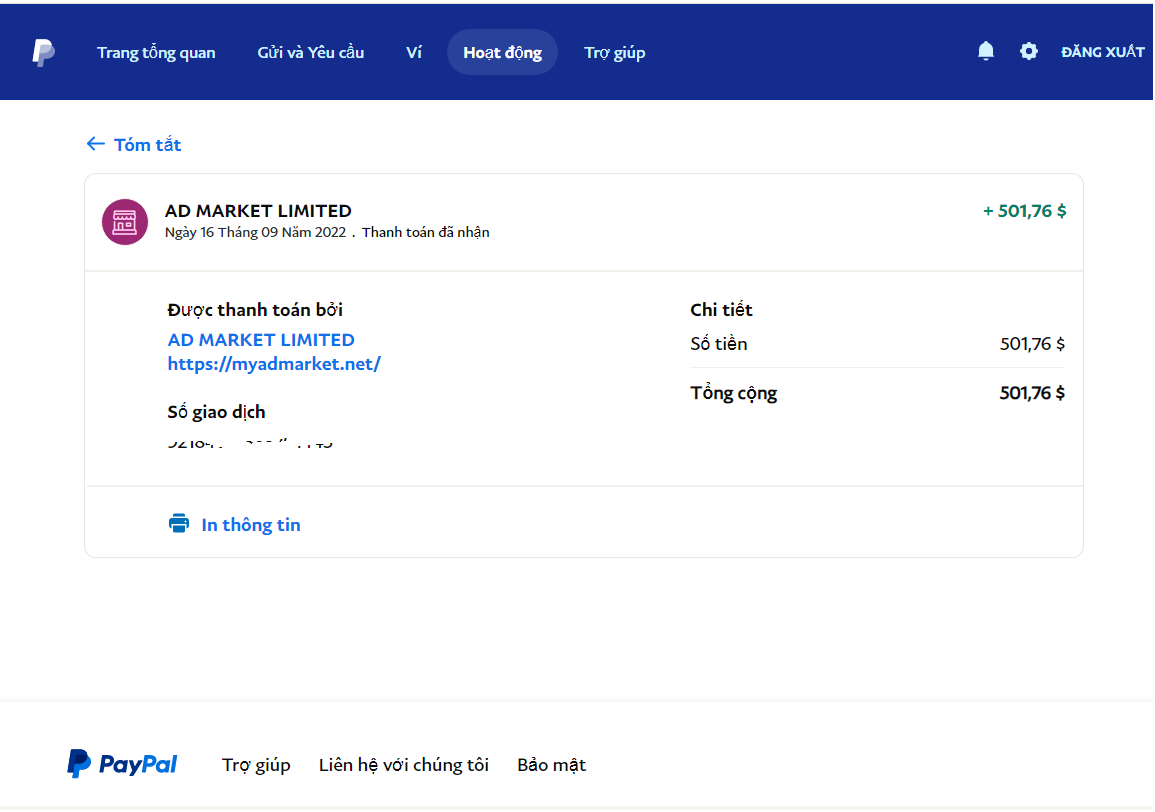Open the Ví (wallet) page
This screenshot has height=812, width=1155.
[414, 53]
